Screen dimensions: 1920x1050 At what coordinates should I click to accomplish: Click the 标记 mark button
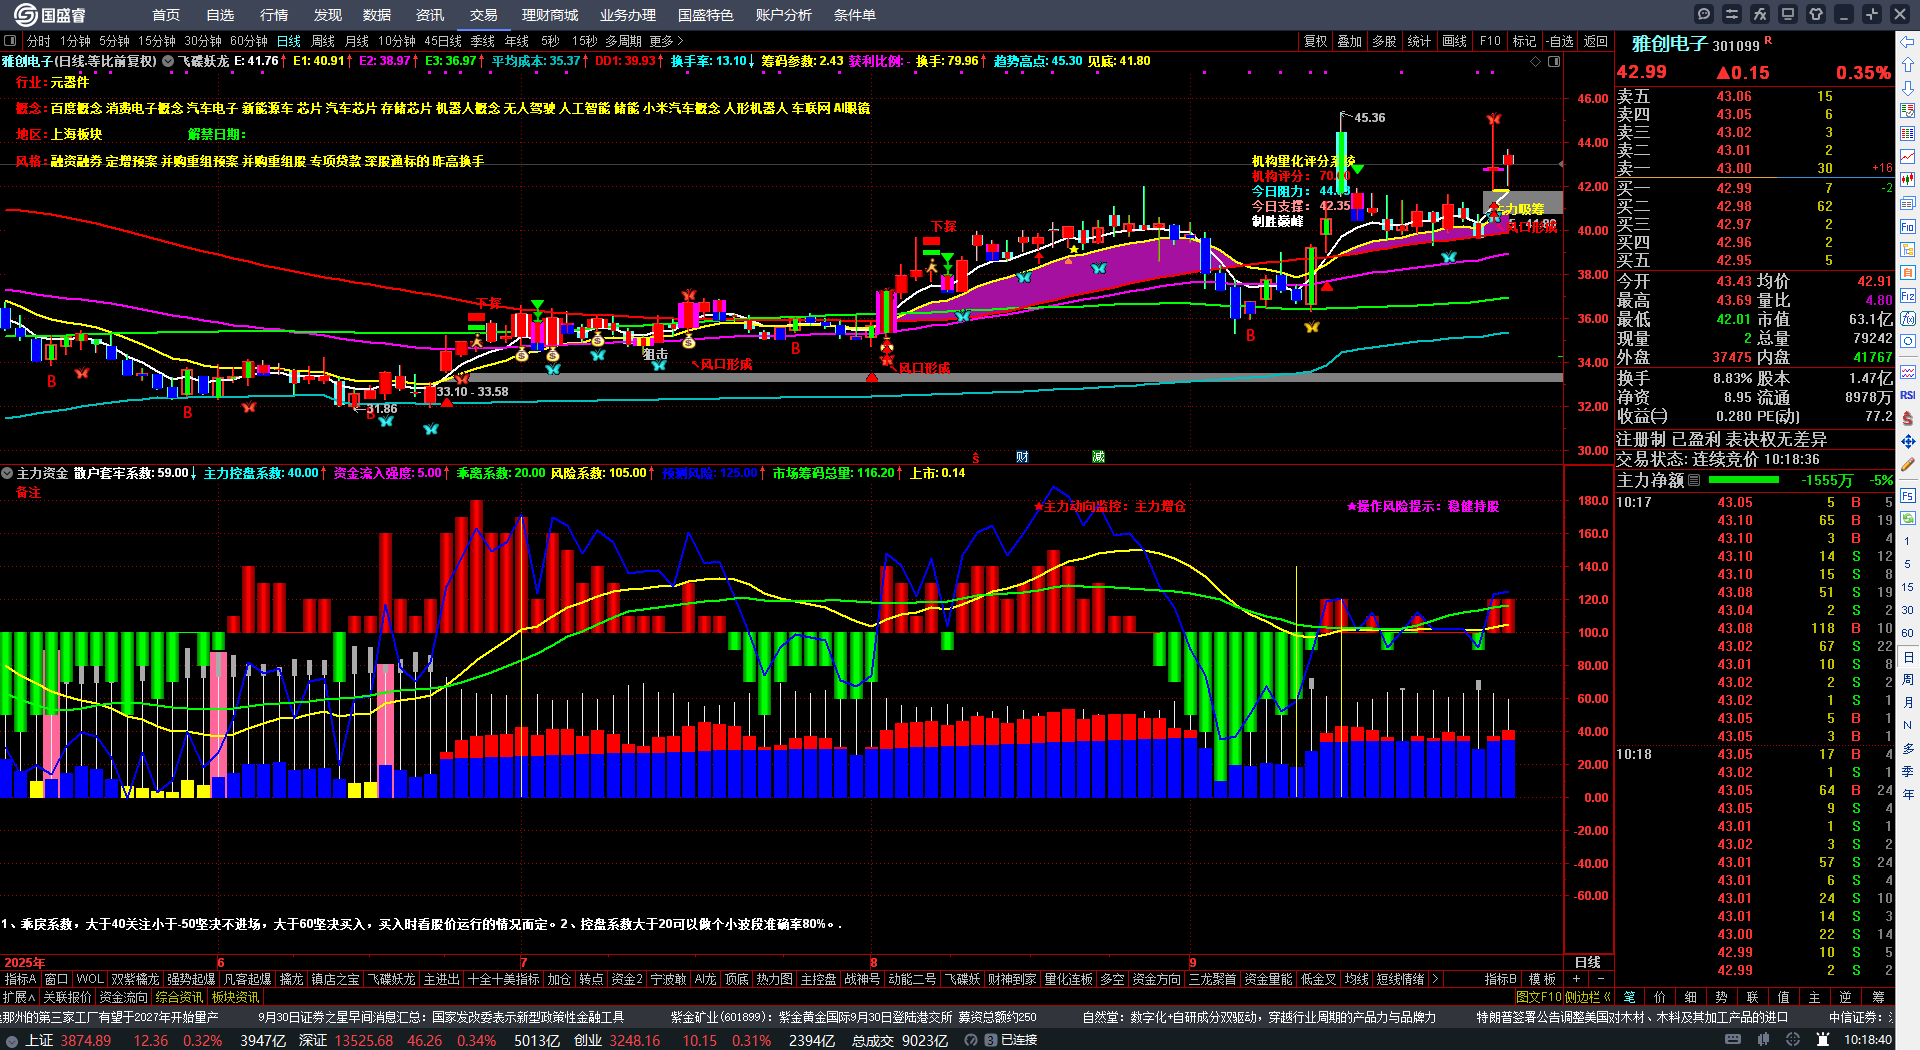[1524, 41]
